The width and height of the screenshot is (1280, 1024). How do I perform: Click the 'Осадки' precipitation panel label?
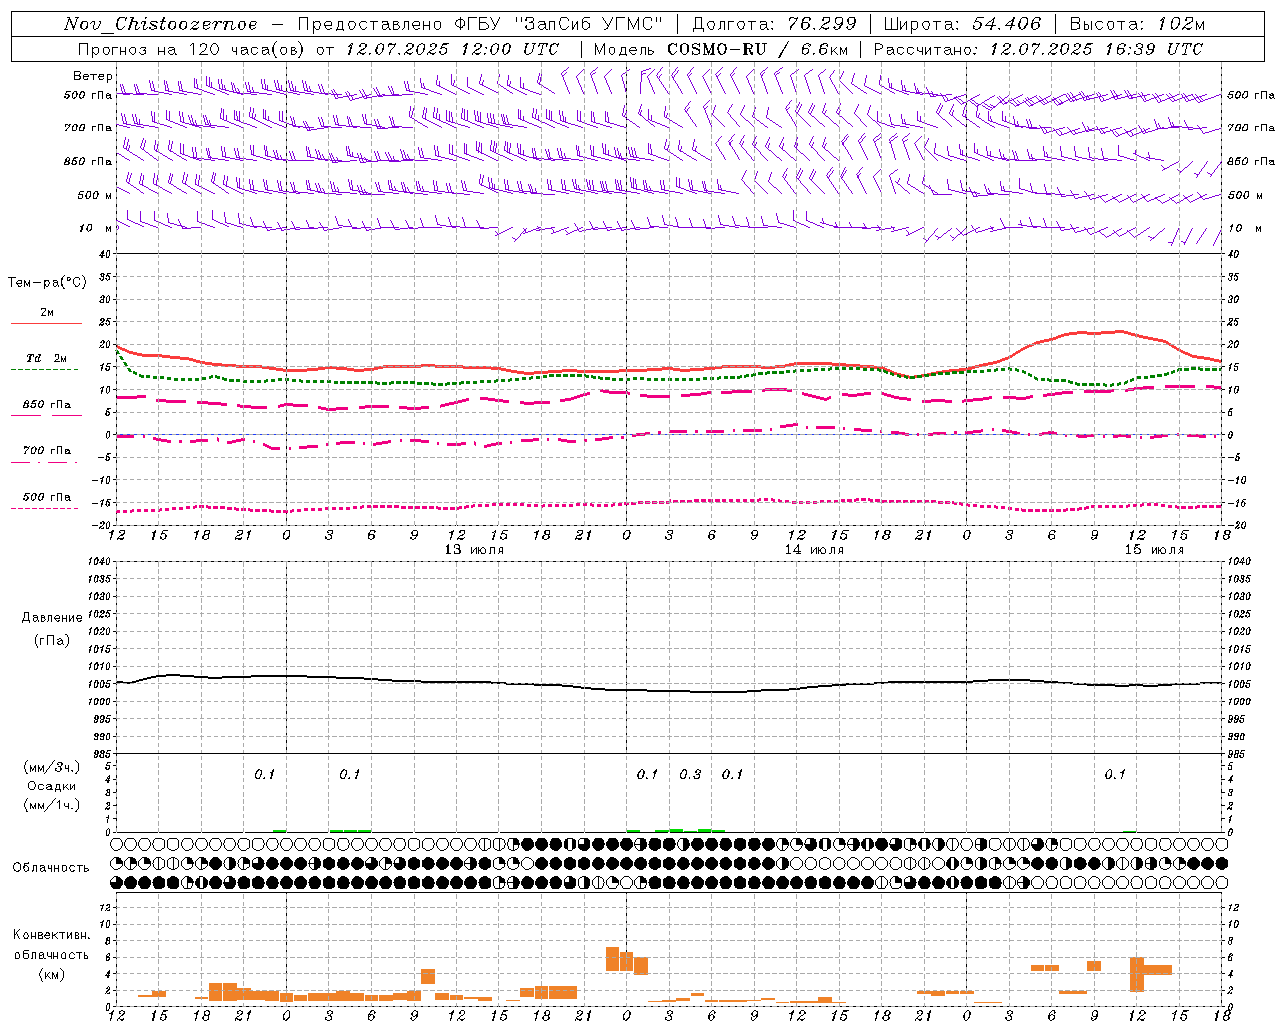tap(52, 786)
